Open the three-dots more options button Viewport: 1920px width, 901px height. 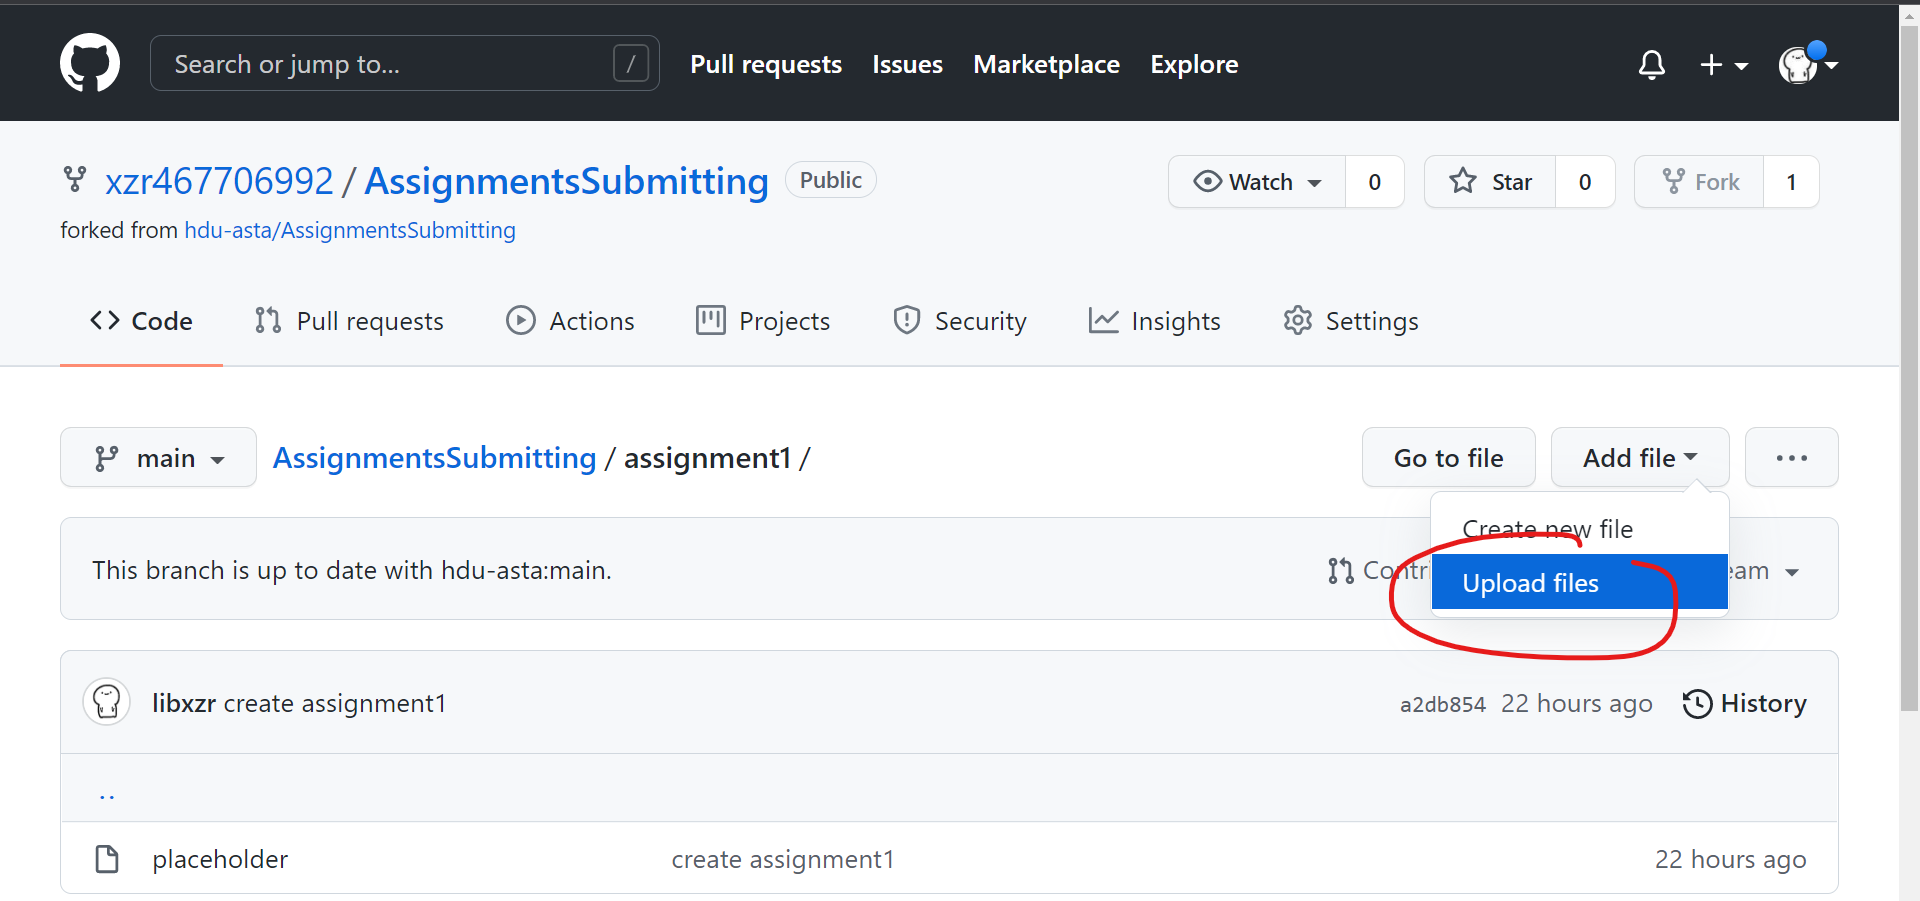[x=1791, y=458]
